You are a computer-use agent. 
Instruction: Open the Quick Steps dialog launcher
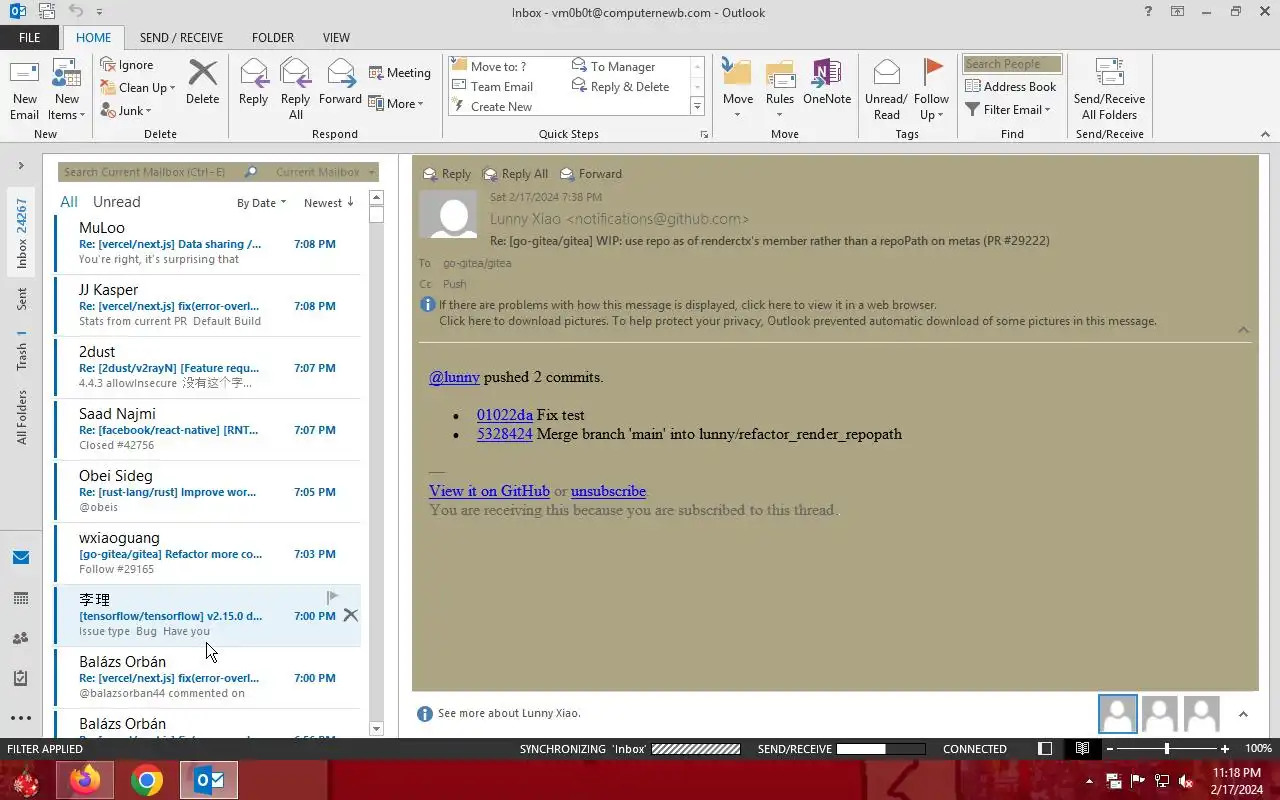point(704,134)
